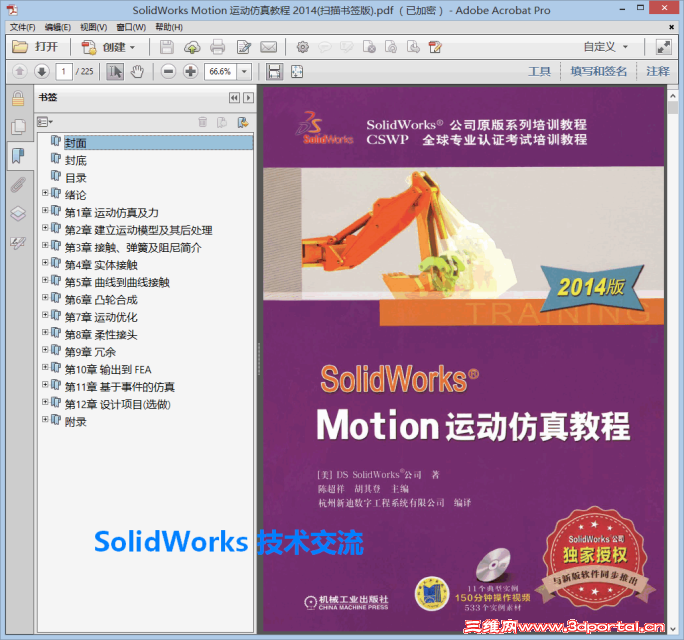The height and width of the screenshot is (640, 684).
Task: Go to previous page with the up arrow
Action: tap(19, 71)
